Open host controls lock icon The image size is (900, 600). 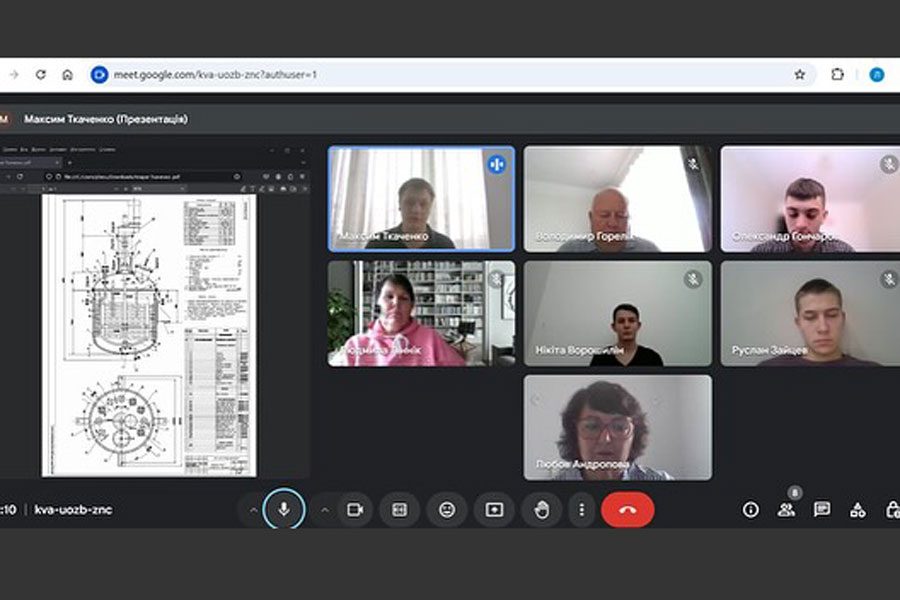(x=893, y=509)
